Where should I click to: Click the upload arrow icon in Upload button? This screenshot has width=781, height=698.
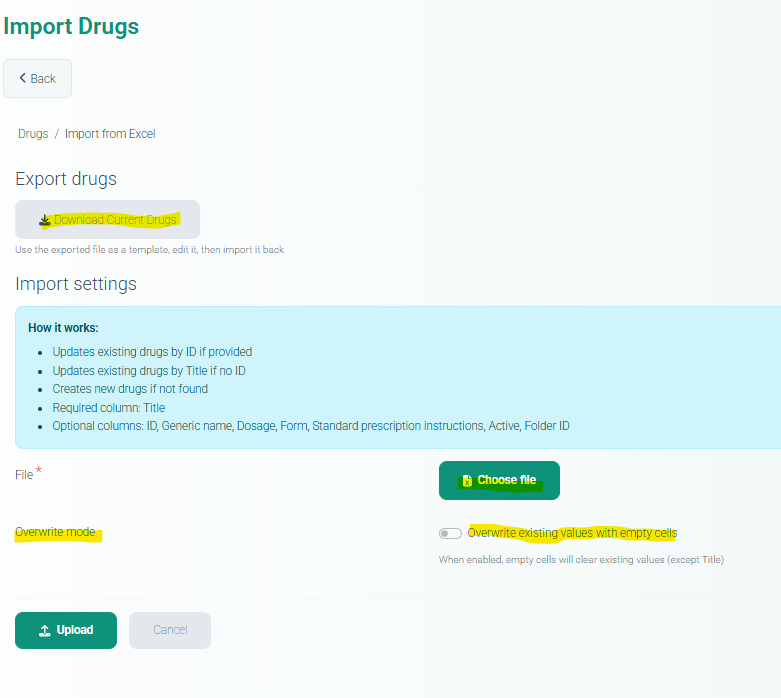coord(44,631)
